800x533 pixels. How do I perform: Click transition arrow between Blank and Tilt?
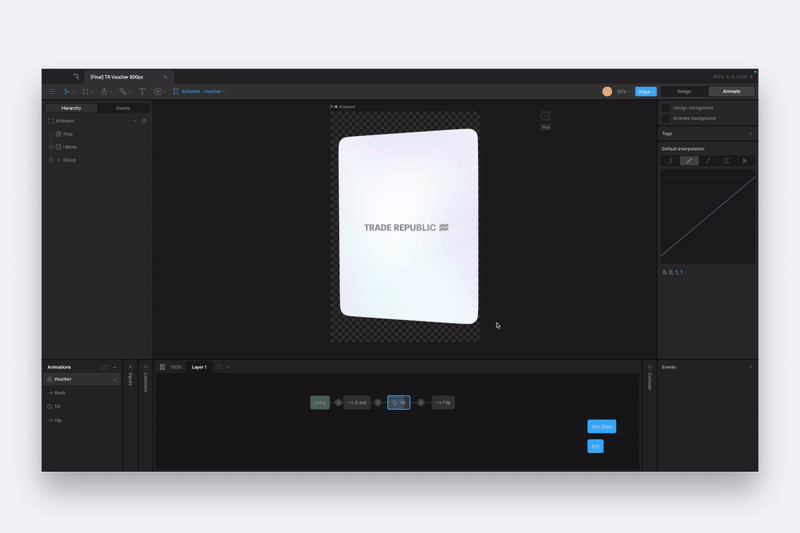[378, 402]
